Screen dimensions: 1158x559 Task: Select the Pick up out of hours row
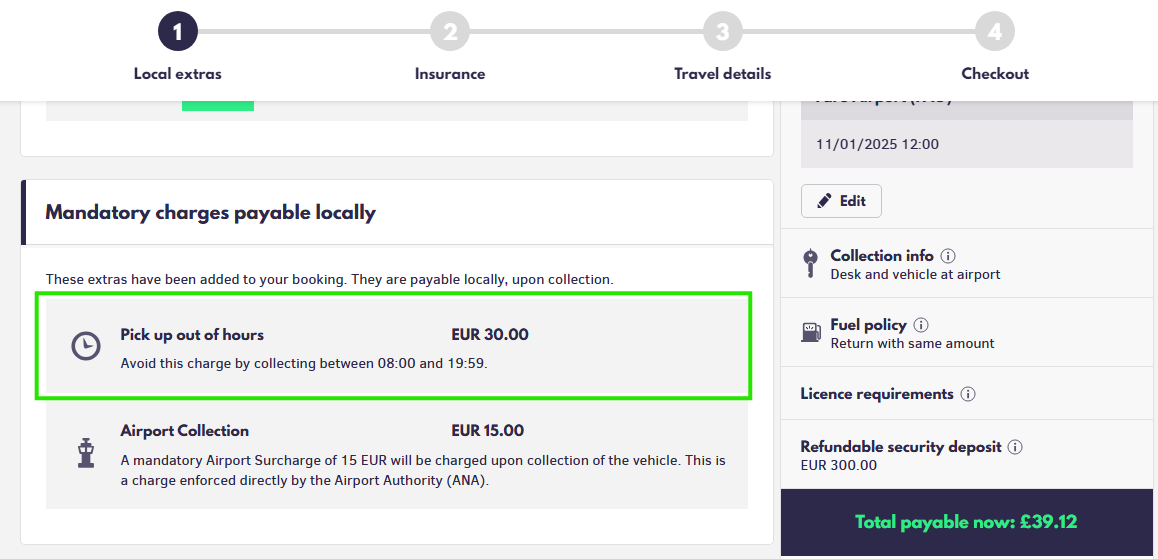[x=393, y=346]
